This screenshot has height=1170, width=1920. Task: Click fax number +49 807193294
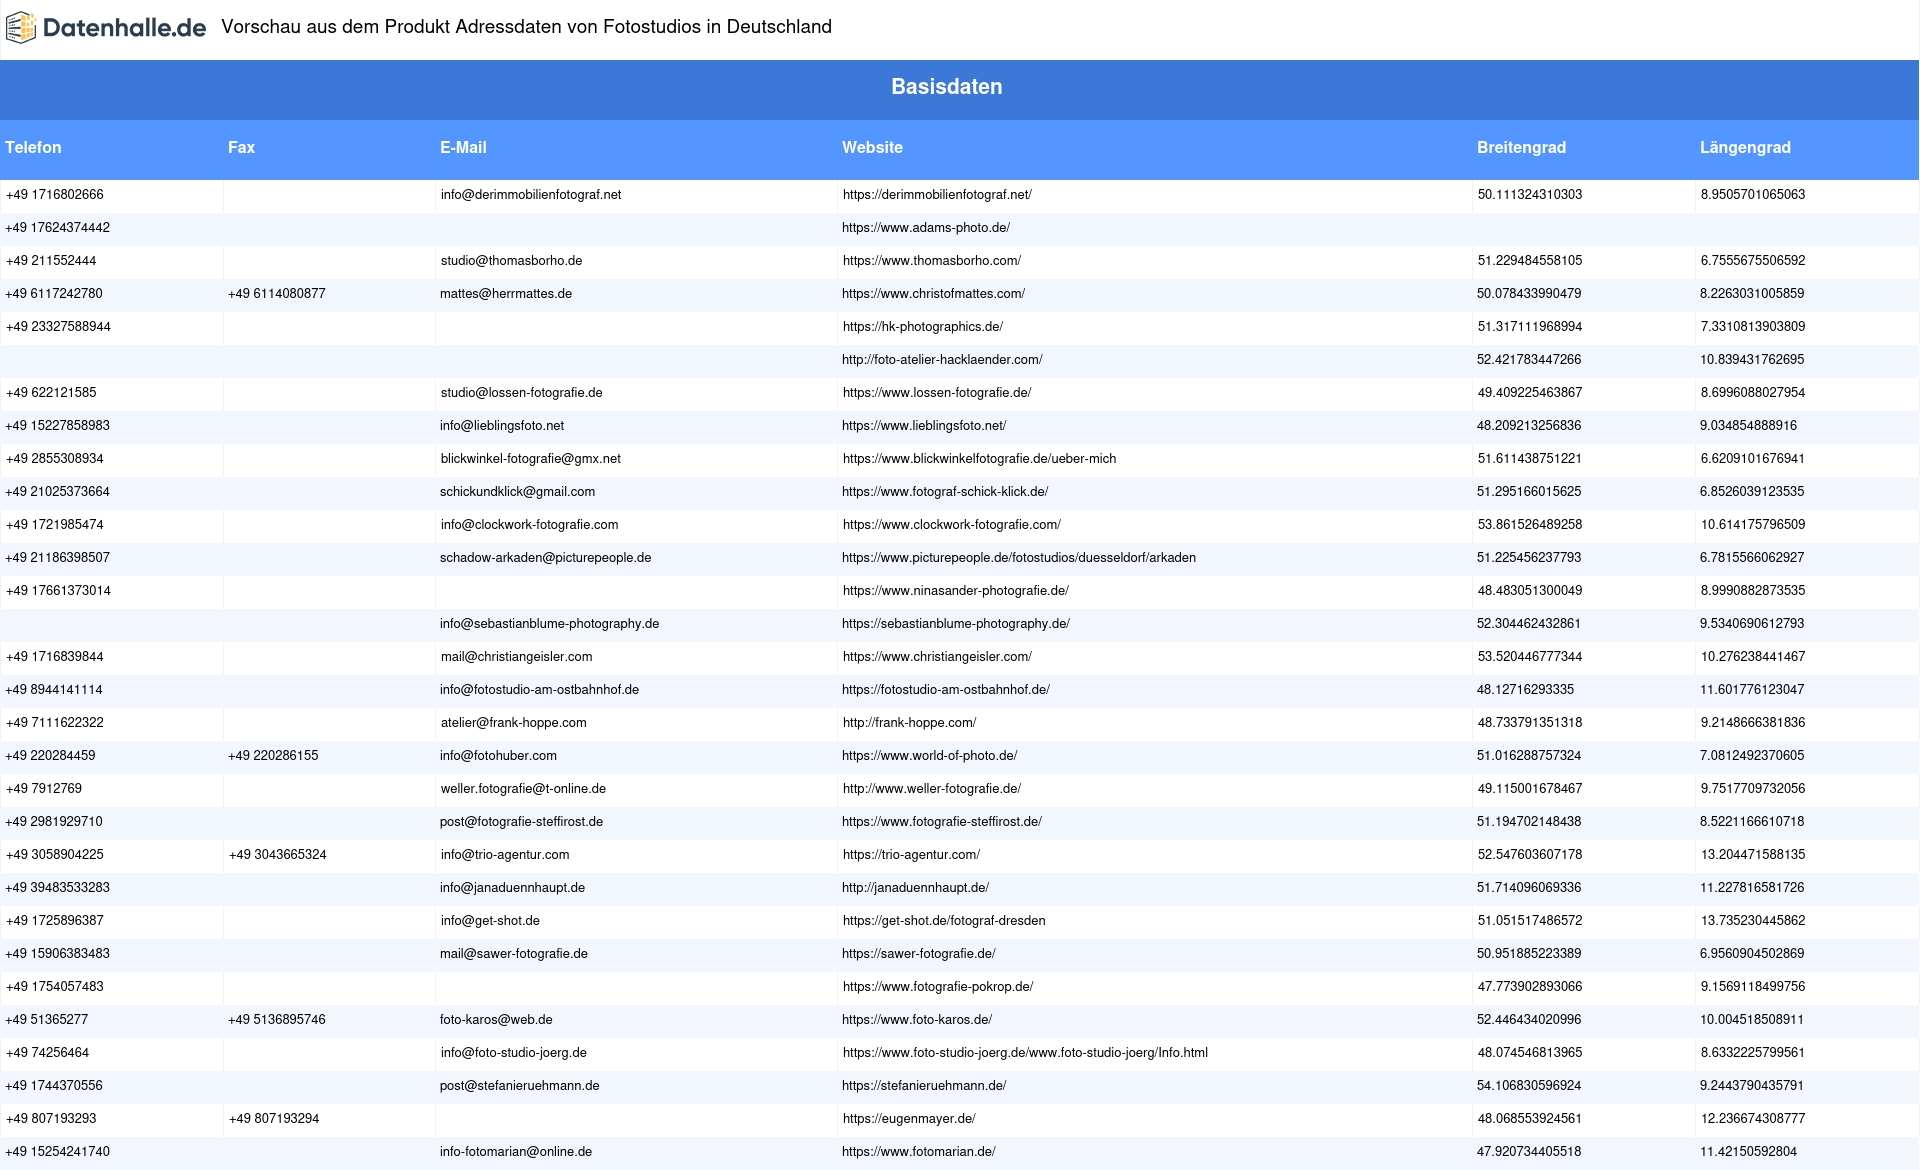point(274,1119)
